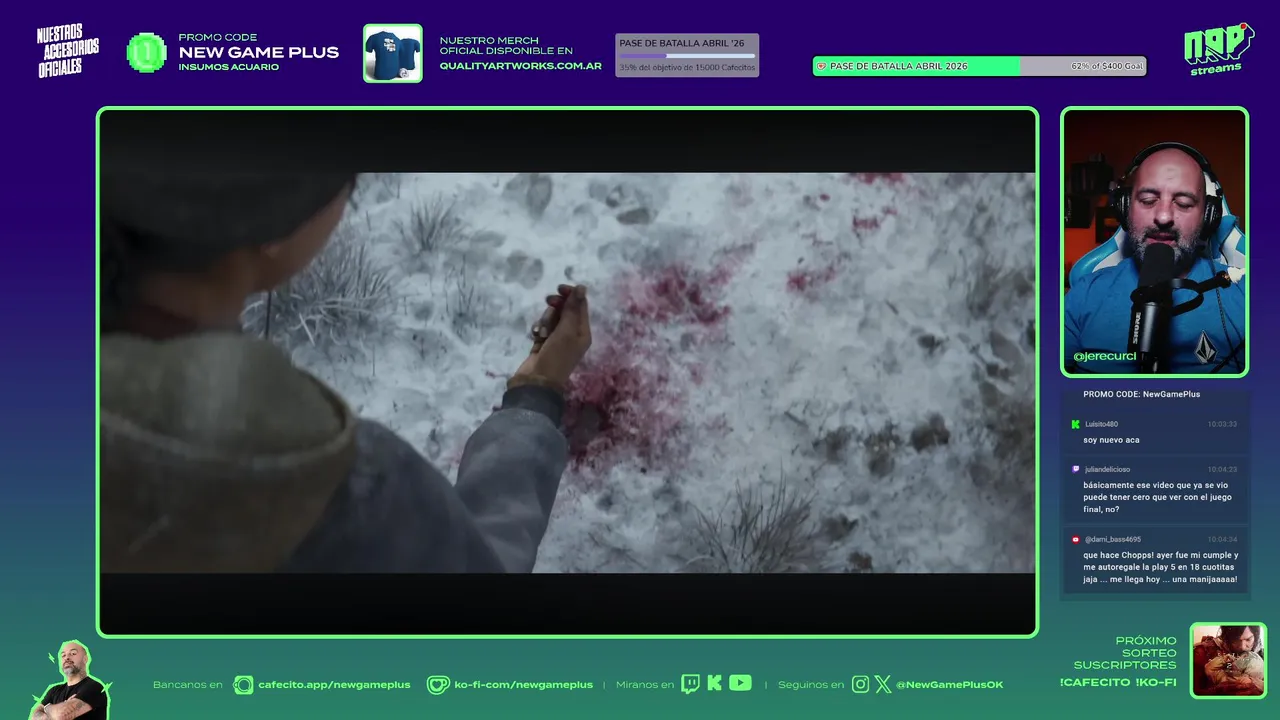
Task: Click 'INSUMOS ACUARIO' text
Action: (x=228, y=67)
